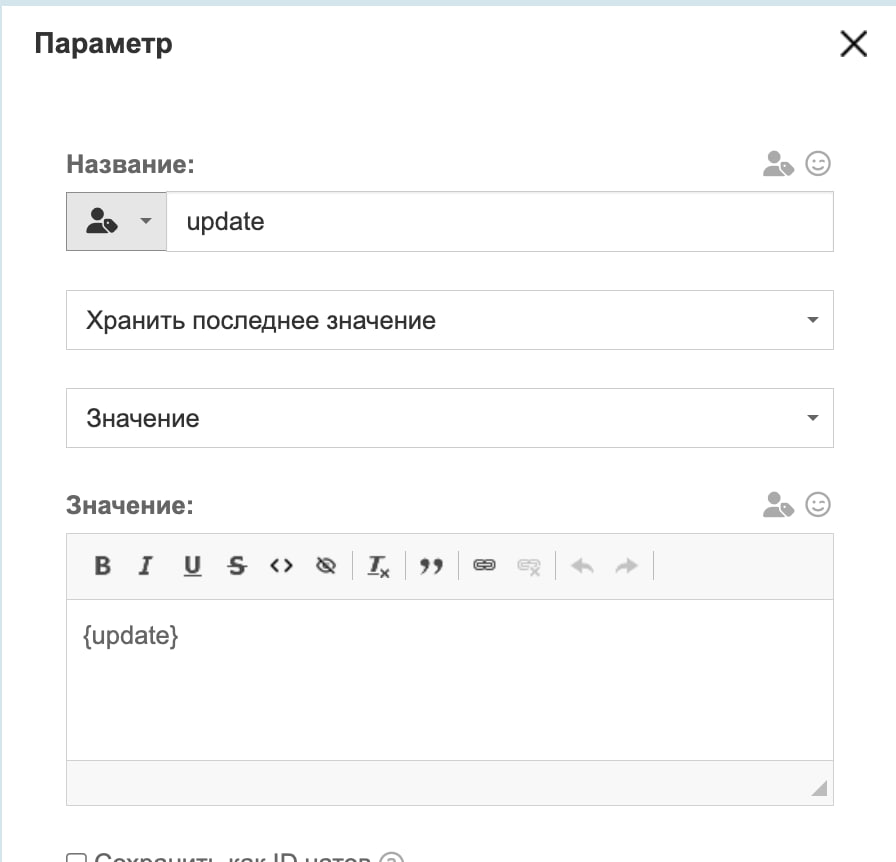Image resolution: width=896 pixels, height=862 pixels.
Task: Close the 'Параметр' dialog
Action: [x=853, y=44]
